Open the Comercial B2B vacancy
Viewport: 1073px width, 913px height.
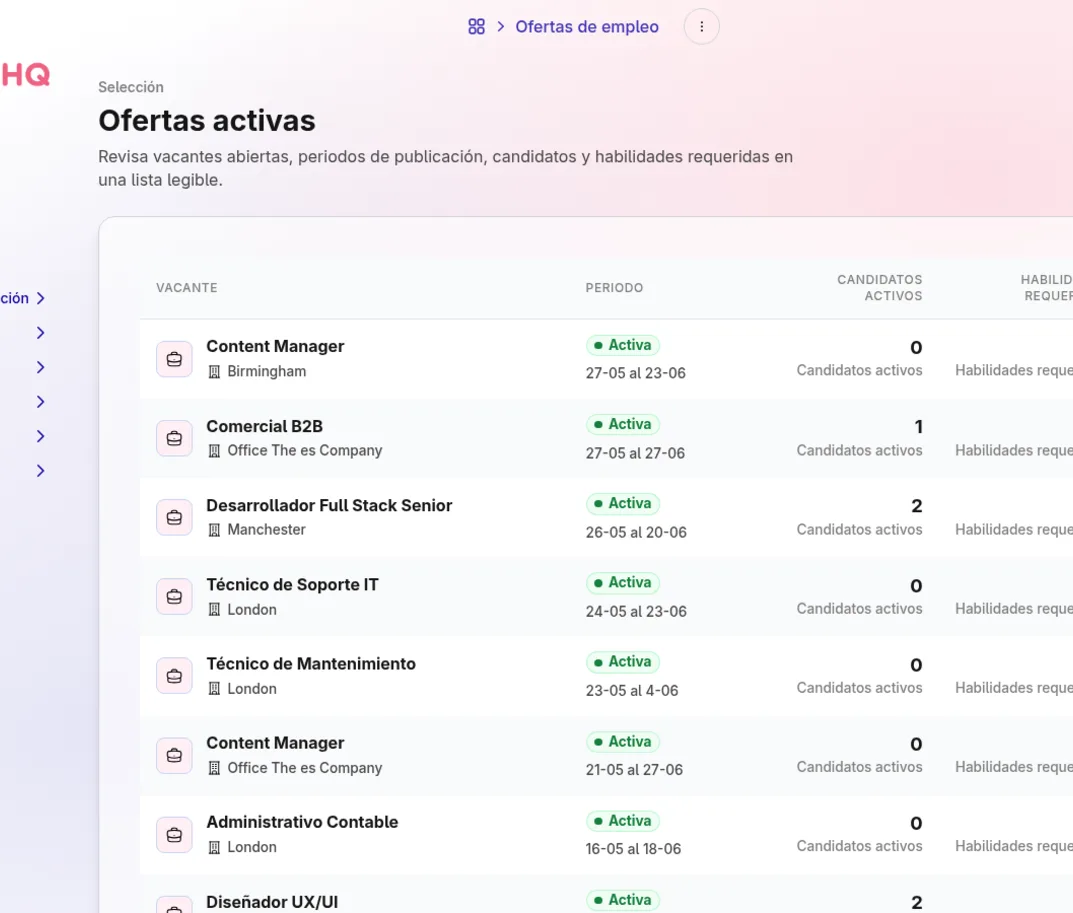pyautogui.click(x=264, y=426)
